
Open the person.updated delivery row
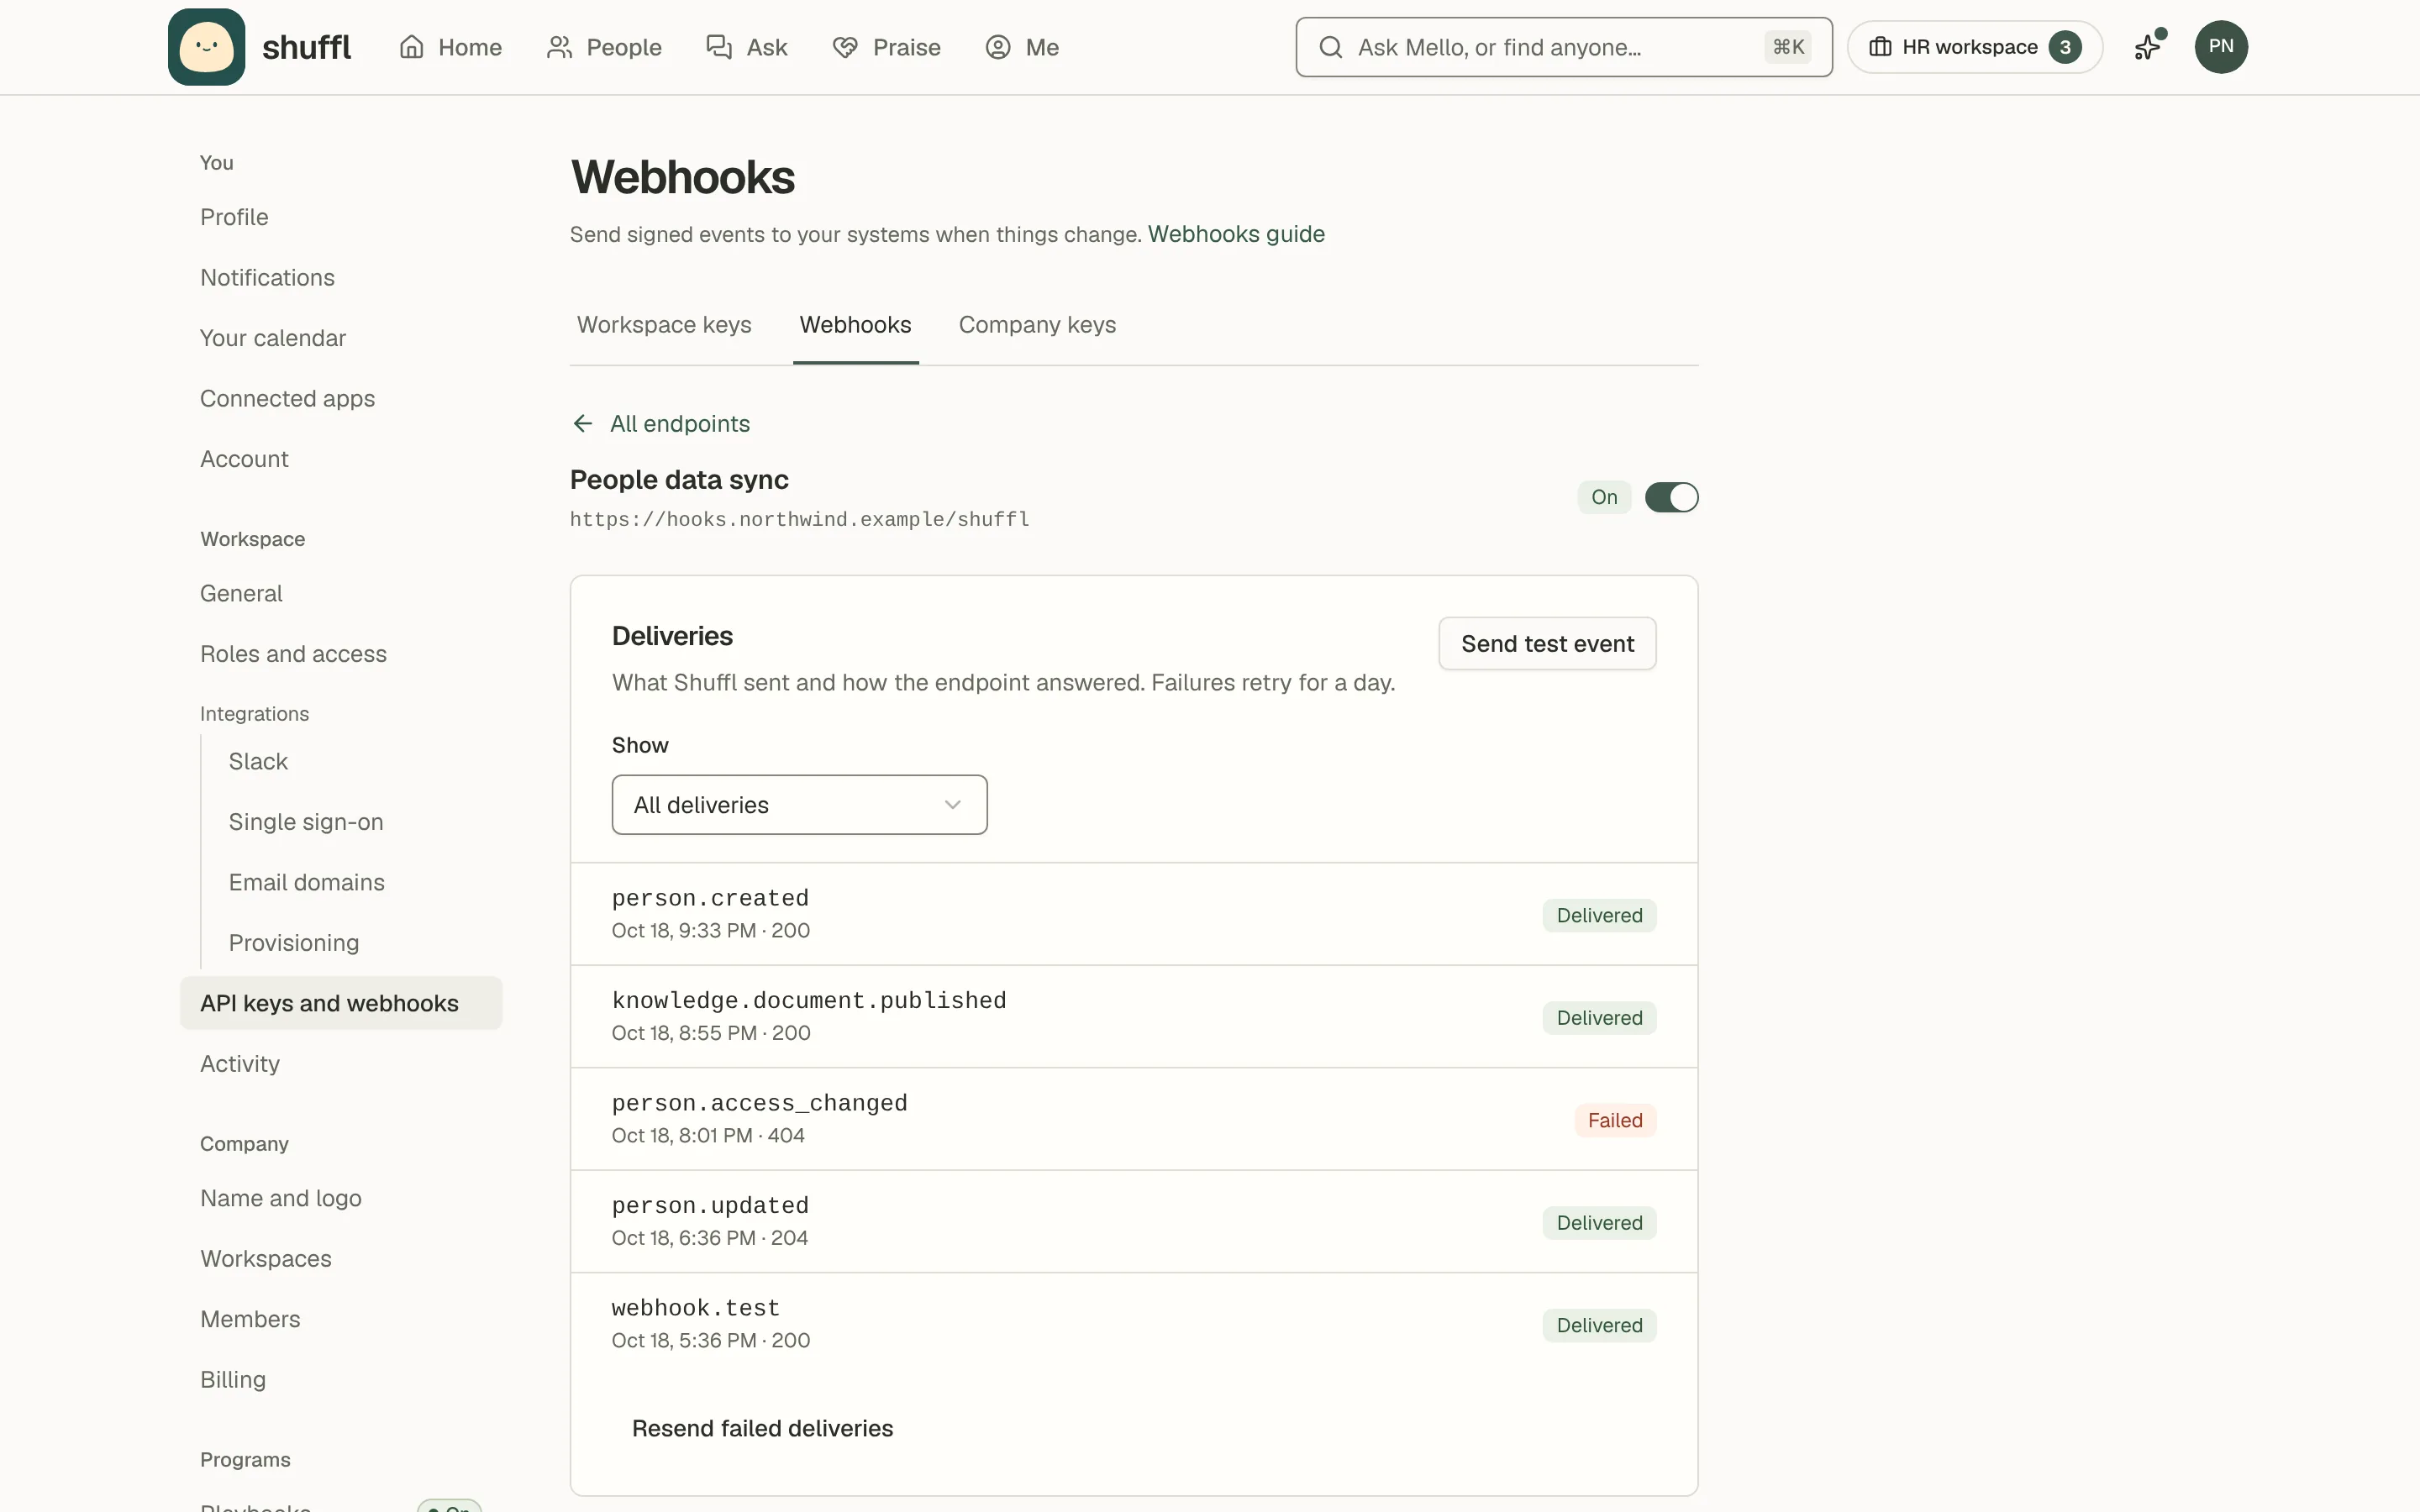pyautogui.click(x=1134, y=1222)
